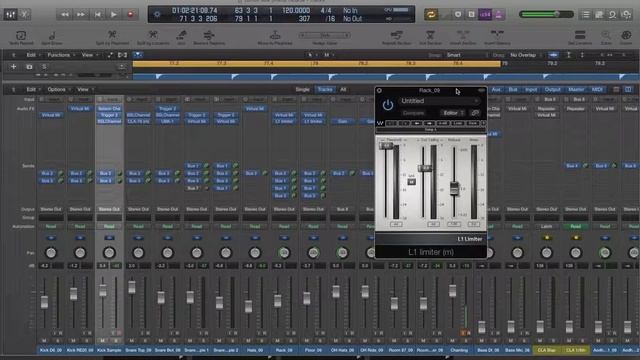Adjust the L1 Limiter Threshold fader

(x=386, y=146)
